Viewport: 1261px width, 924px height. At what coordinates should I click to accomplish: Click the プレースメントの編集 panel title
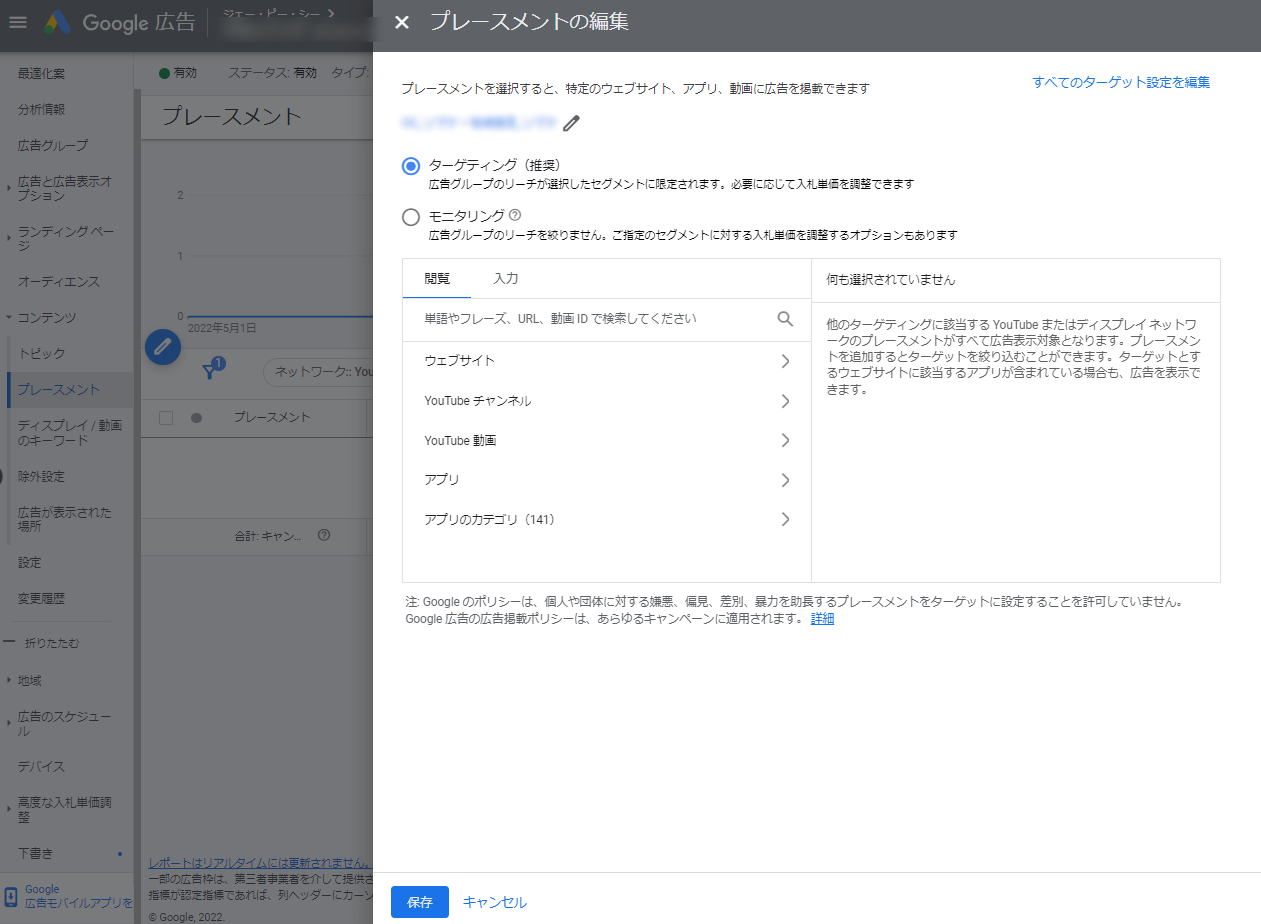pyautogui.click(x=529, y=22)
